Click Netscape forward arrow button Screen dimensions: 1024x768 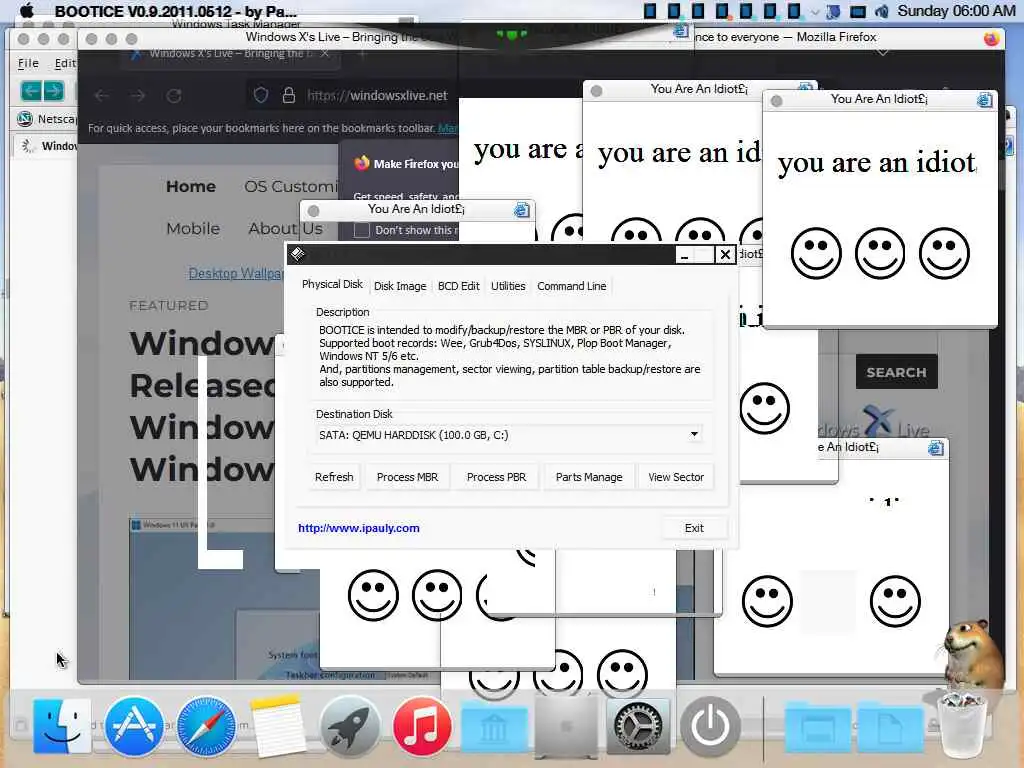click(x=54, y=91)
